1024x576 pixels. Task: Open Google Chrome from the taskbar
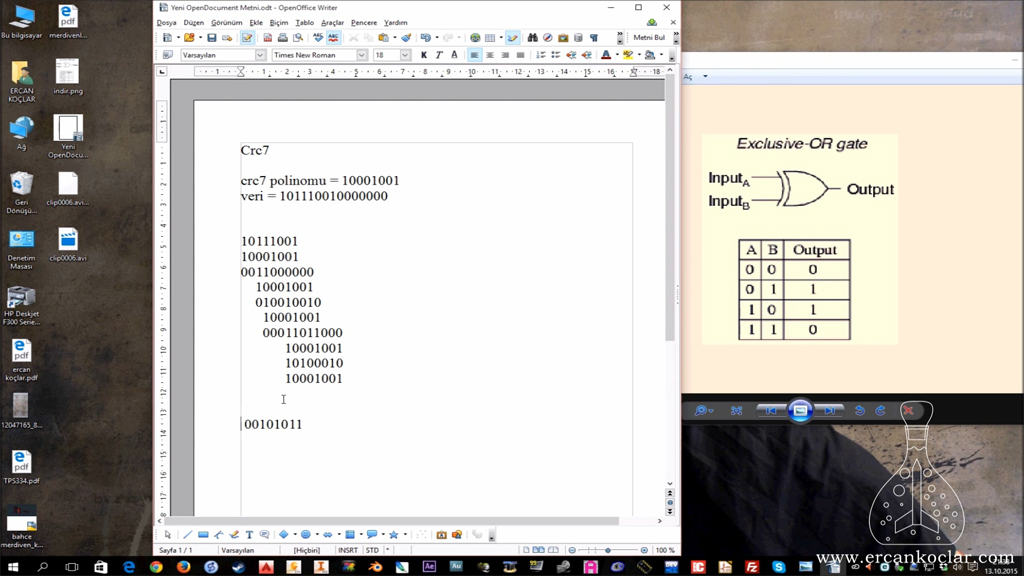tap(156, 567)
